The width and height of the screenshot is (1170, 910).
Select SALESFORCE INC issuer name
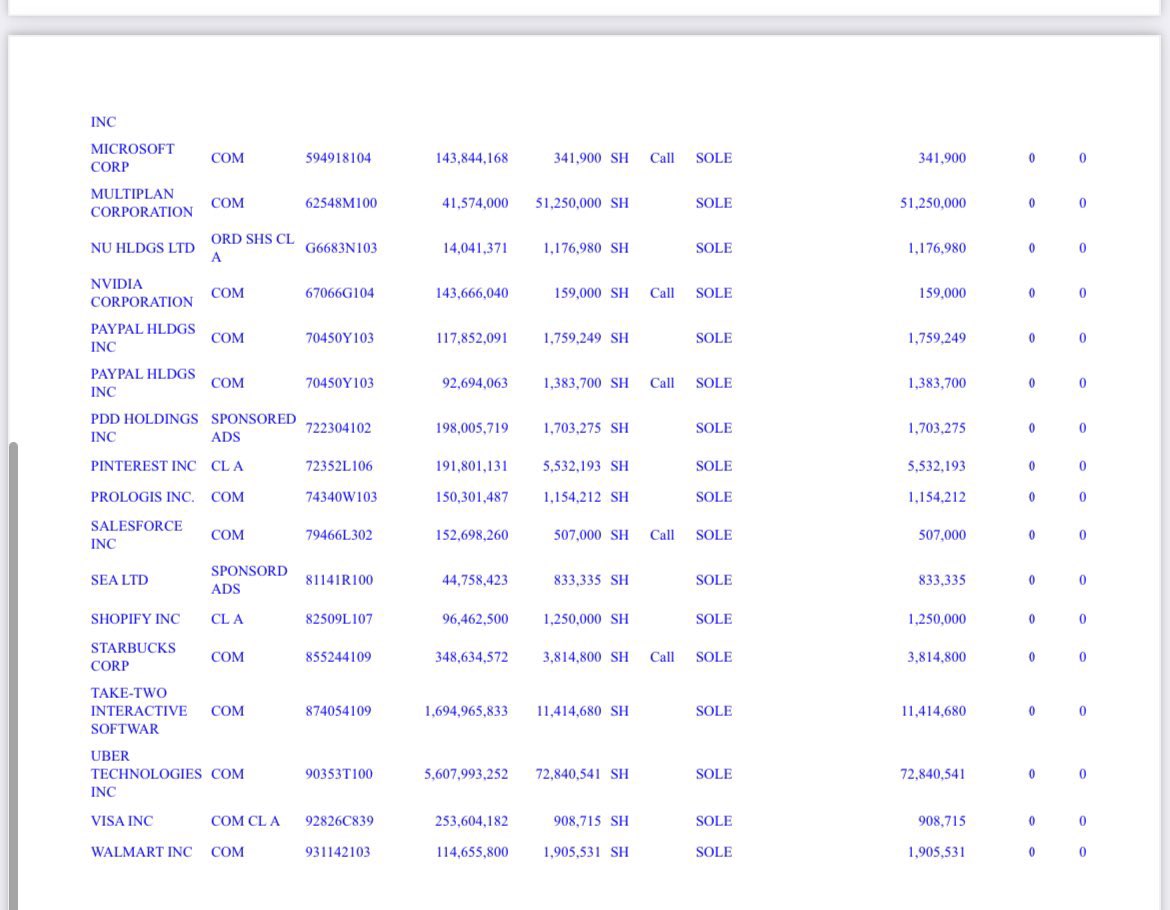click(137, 535)
